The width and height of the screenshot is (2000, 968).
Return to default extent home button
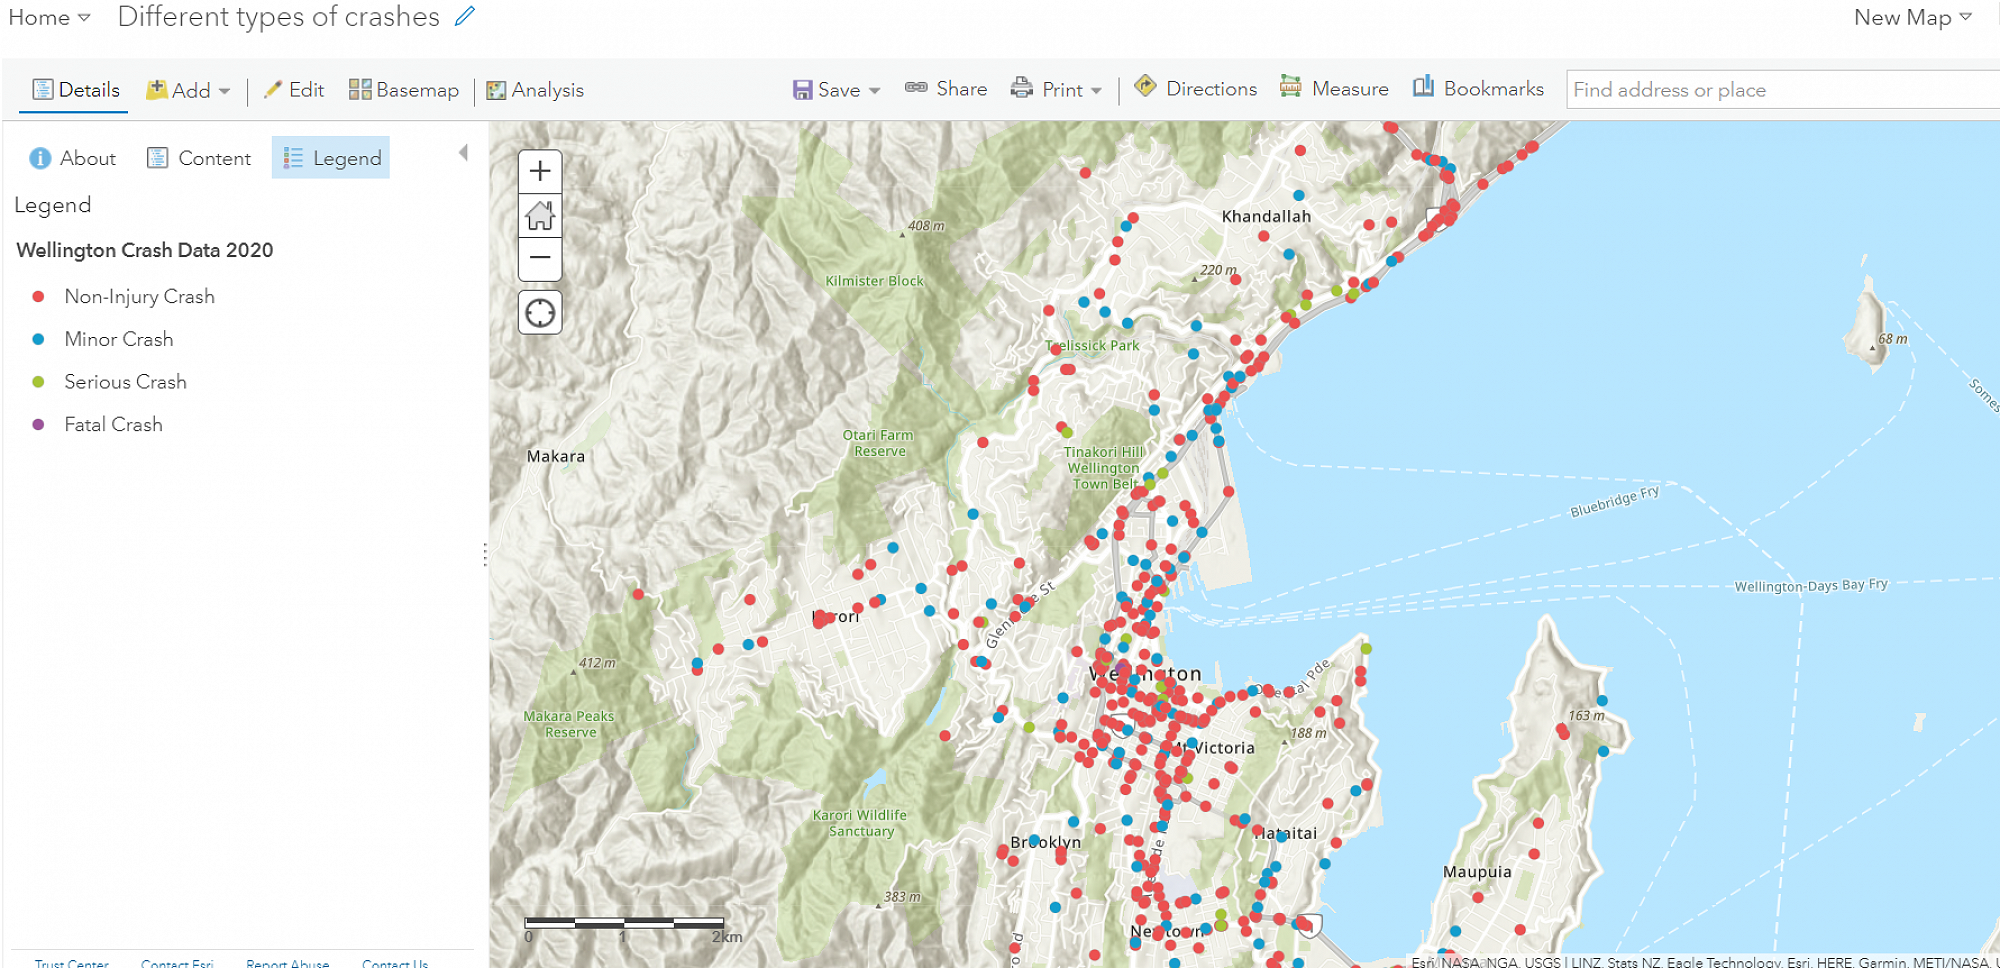point(540,215)
